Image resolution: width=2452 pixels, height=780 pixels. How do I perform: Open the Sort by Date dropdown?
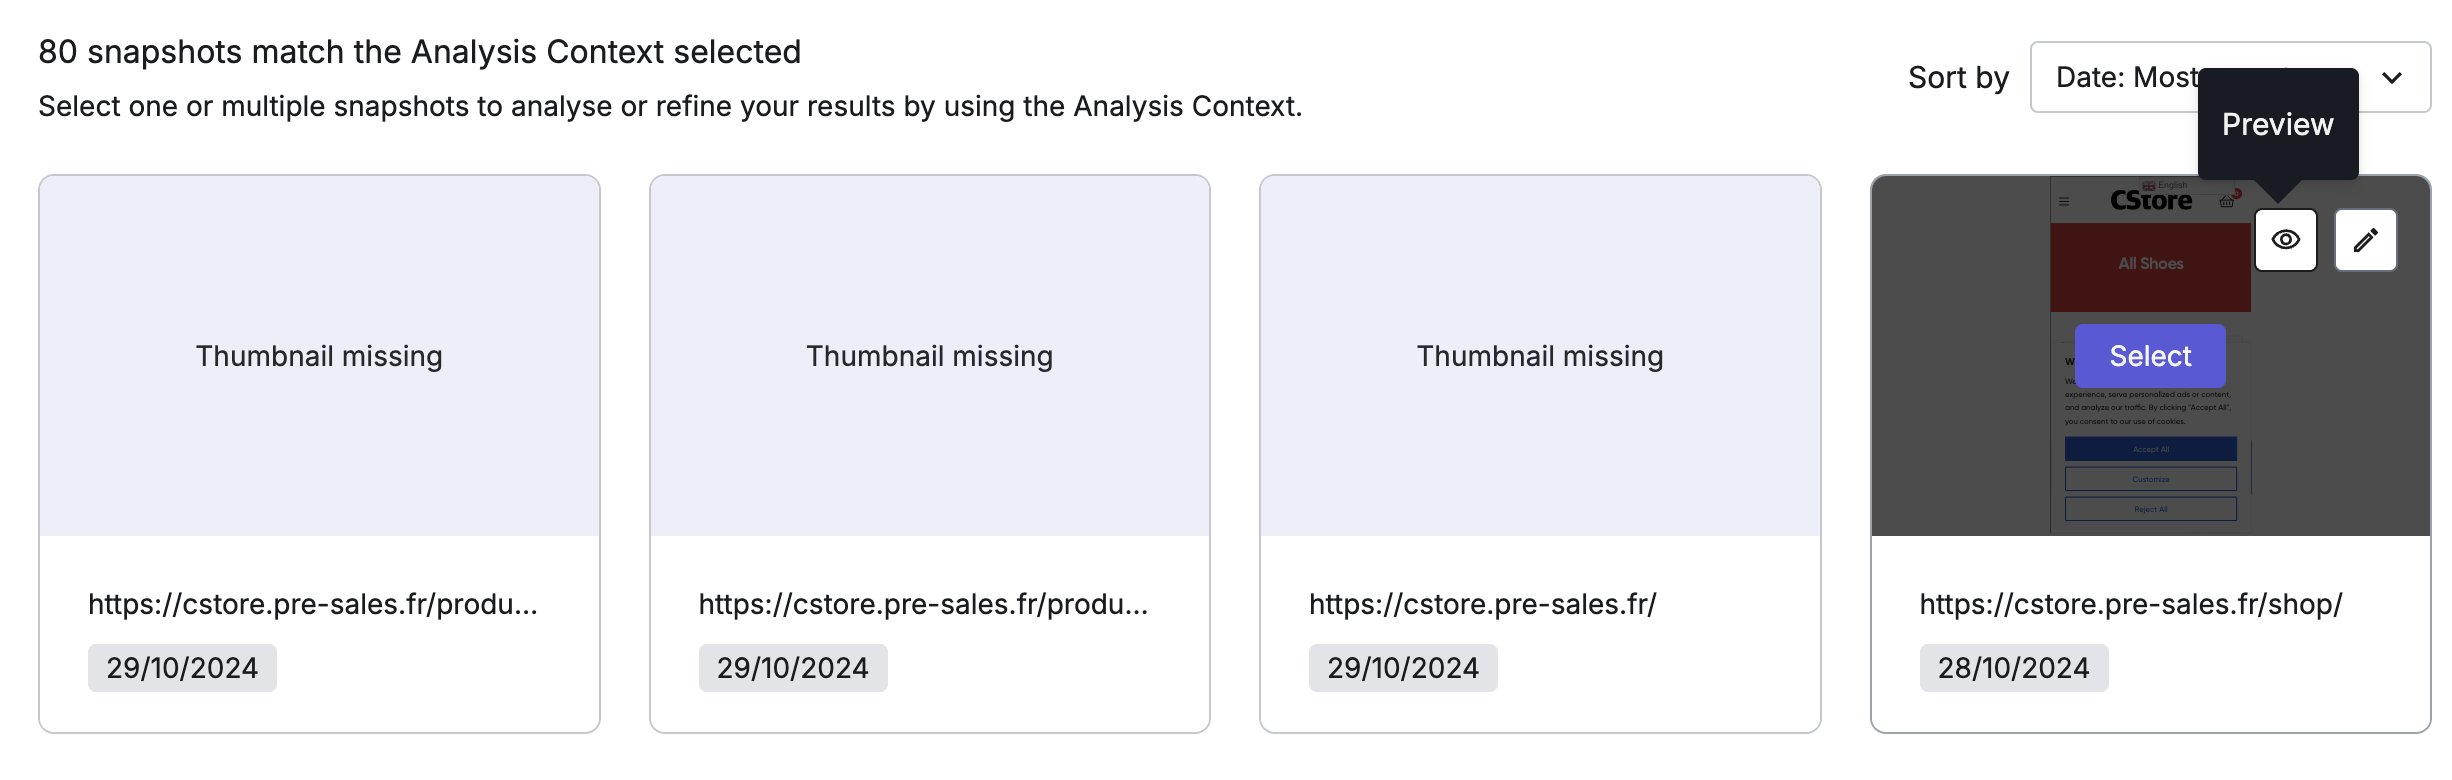click(2230, 77)
